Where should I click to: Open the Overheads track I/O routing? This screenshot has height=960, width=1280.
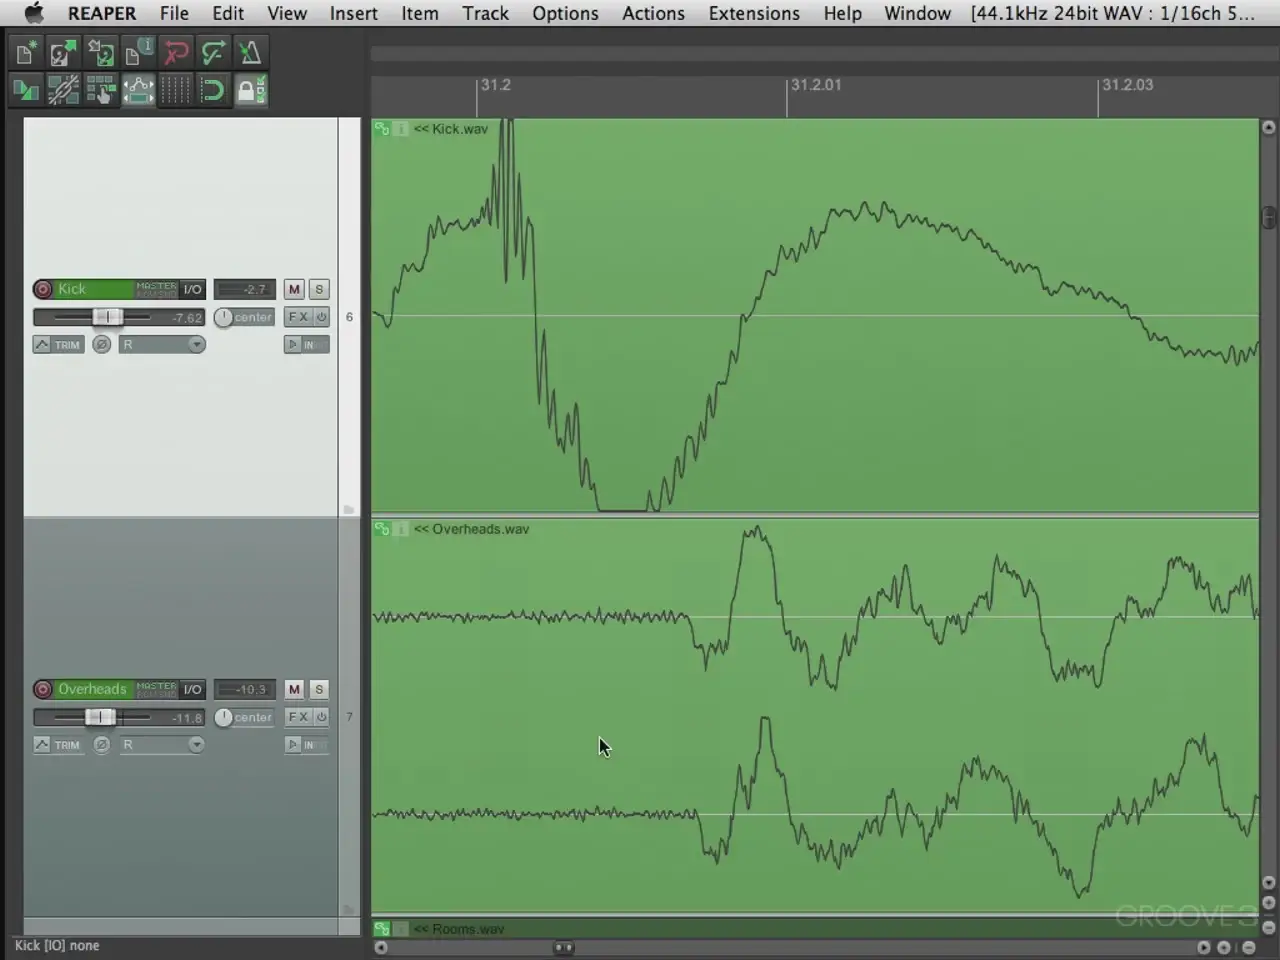[192, 689]
